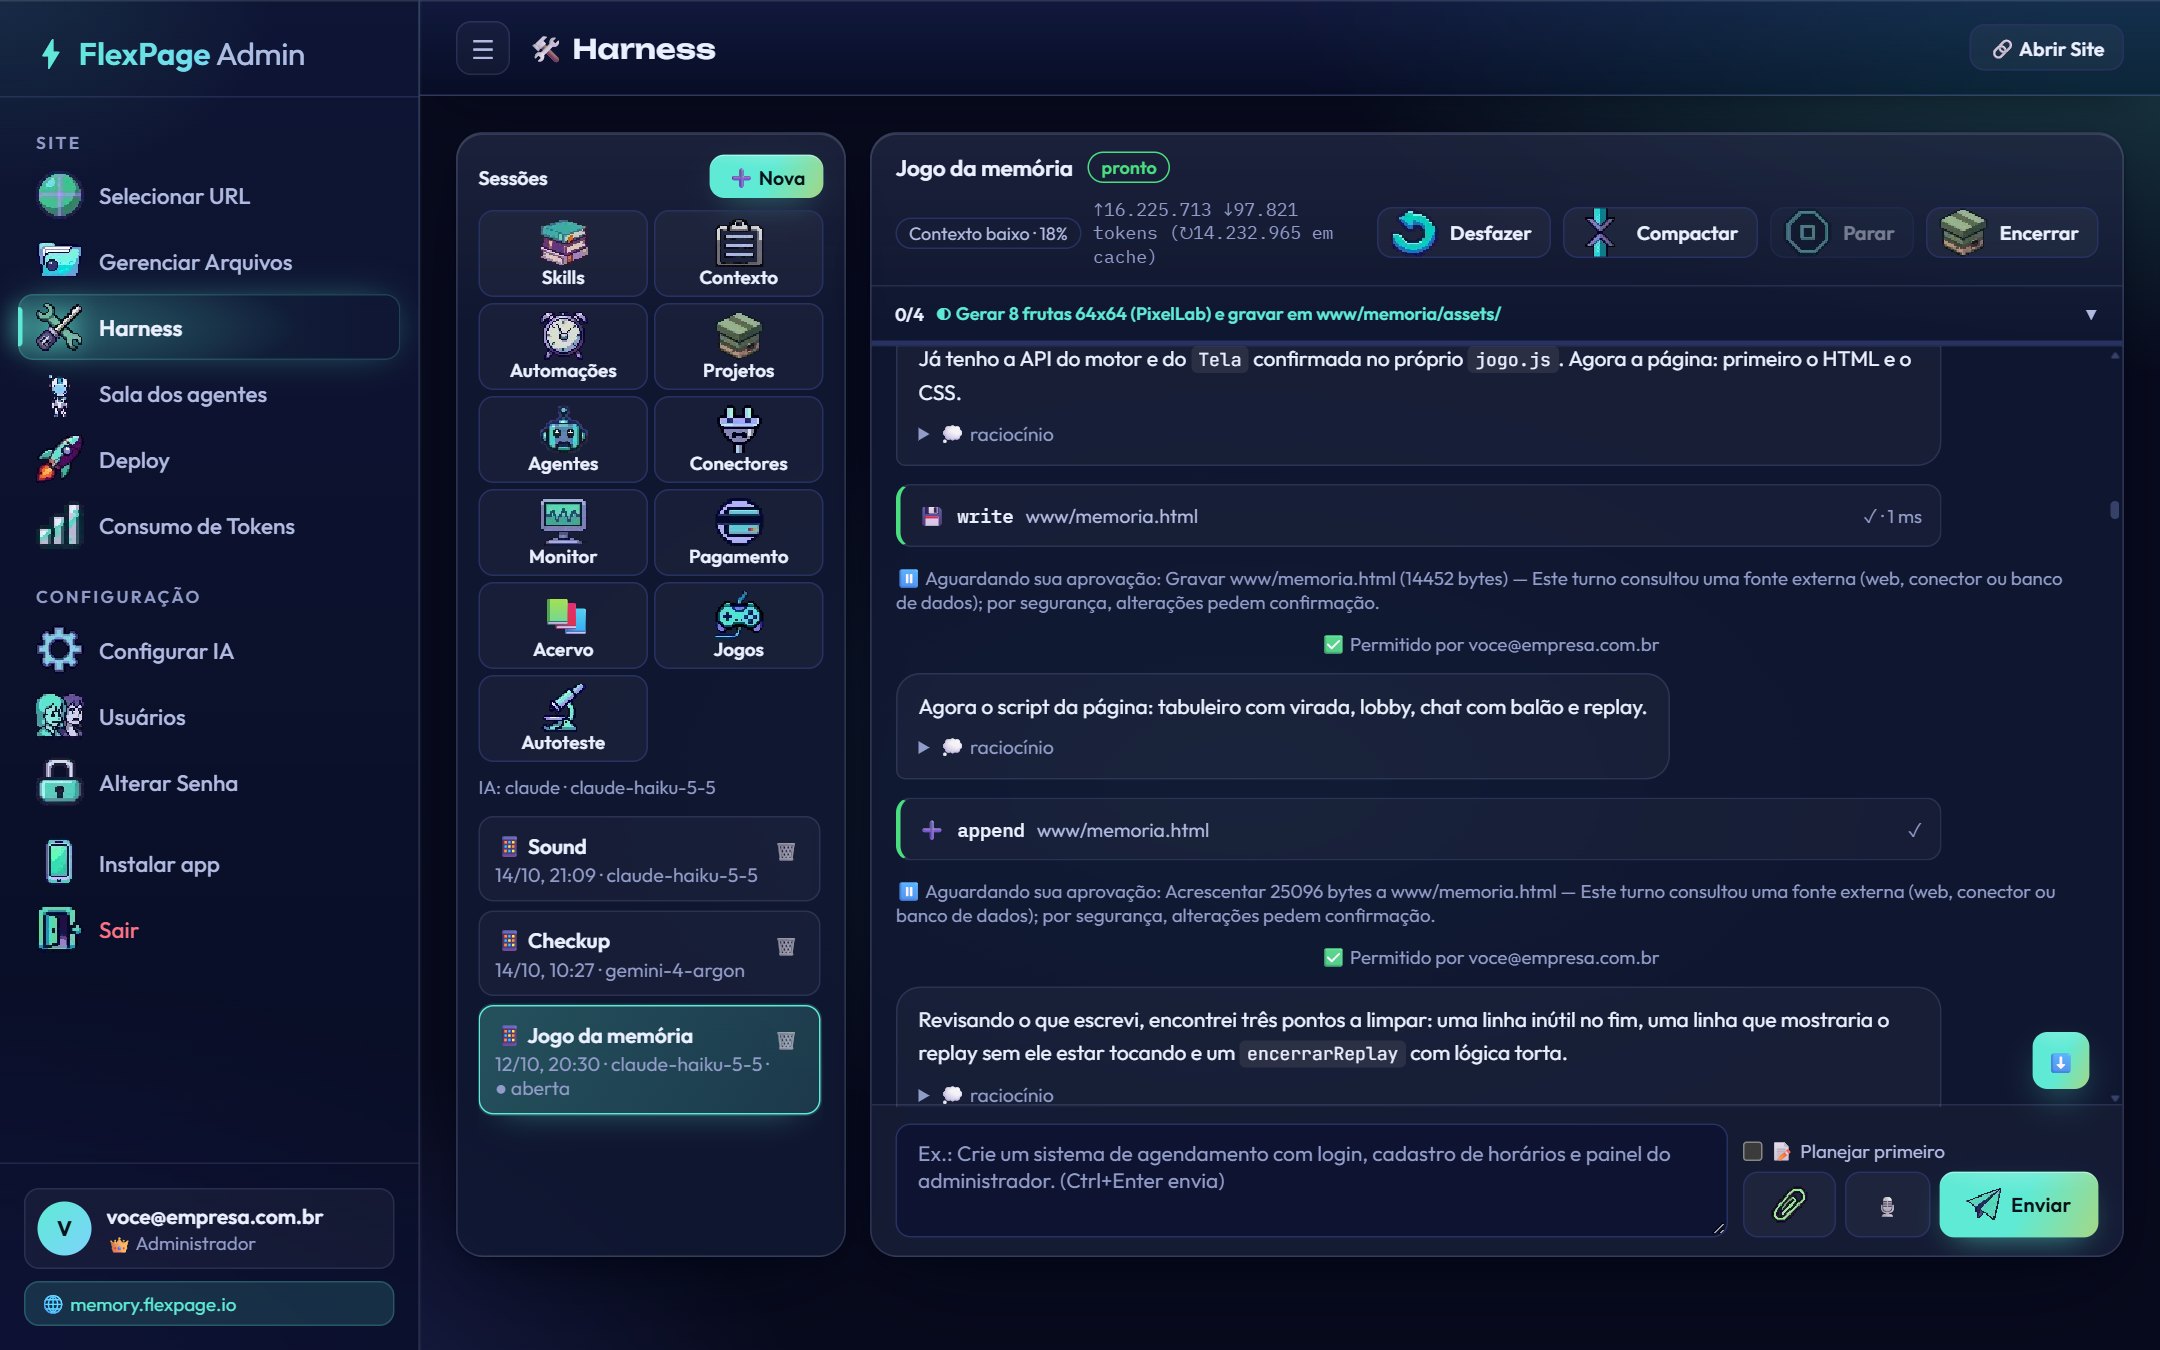Screen dimensions: 2160x1350
Task: Click the memory.flexpage.io site link
Action: (209, 1304)
